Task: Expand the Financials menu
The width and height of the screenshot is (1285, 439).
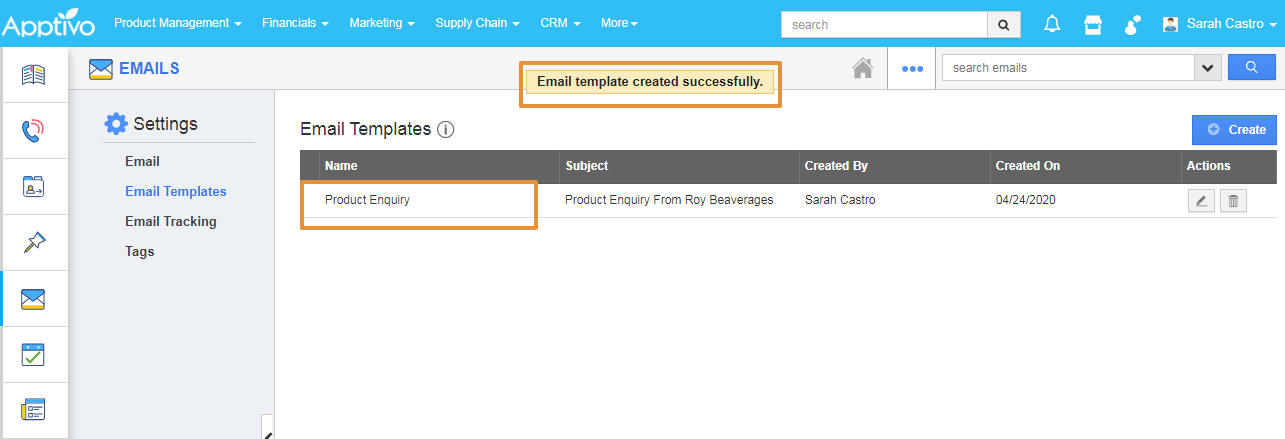Action: (295, 23)
